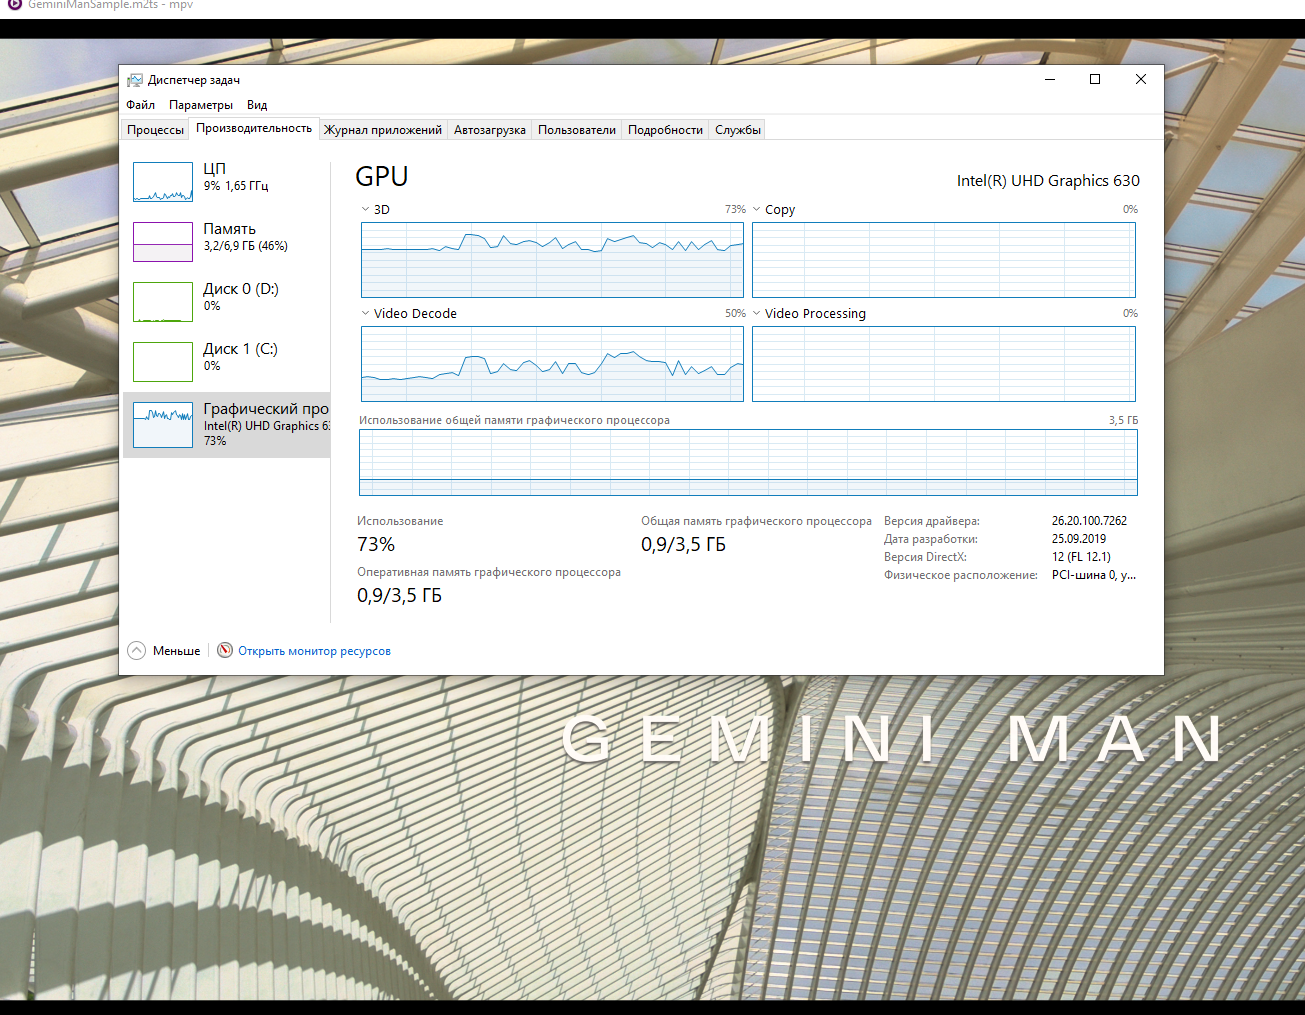Minimize the Task Manager window
The width and height of the screenshot is (1305, 1015).
click(1050, 80)
